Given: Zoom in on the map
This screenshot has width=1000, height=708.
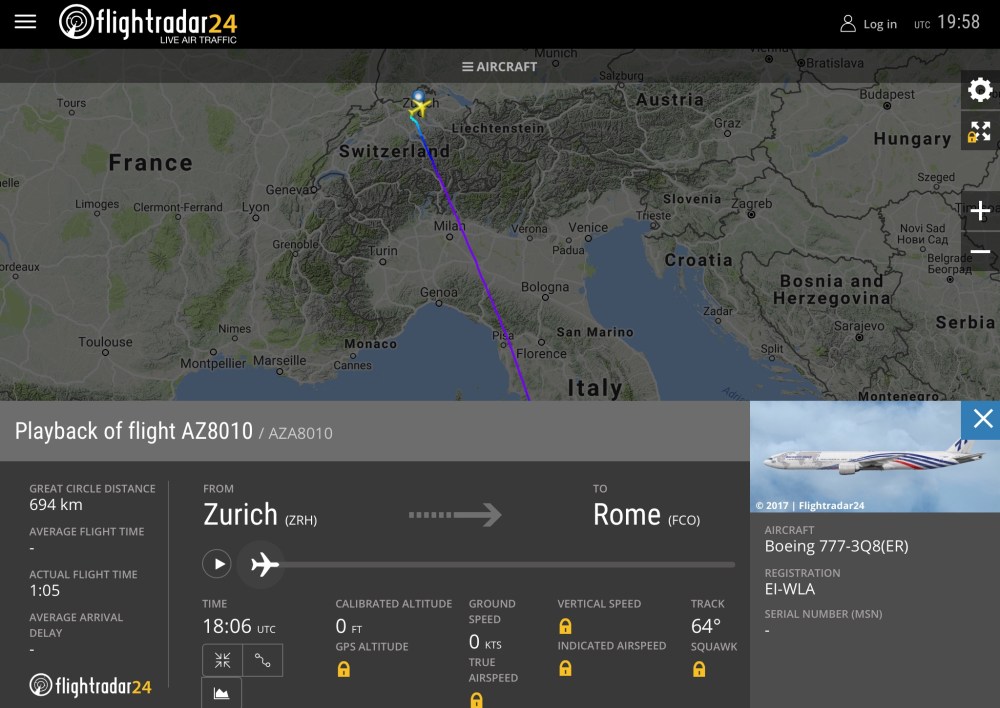Looking at the screenshot, I should coord(980,211).
